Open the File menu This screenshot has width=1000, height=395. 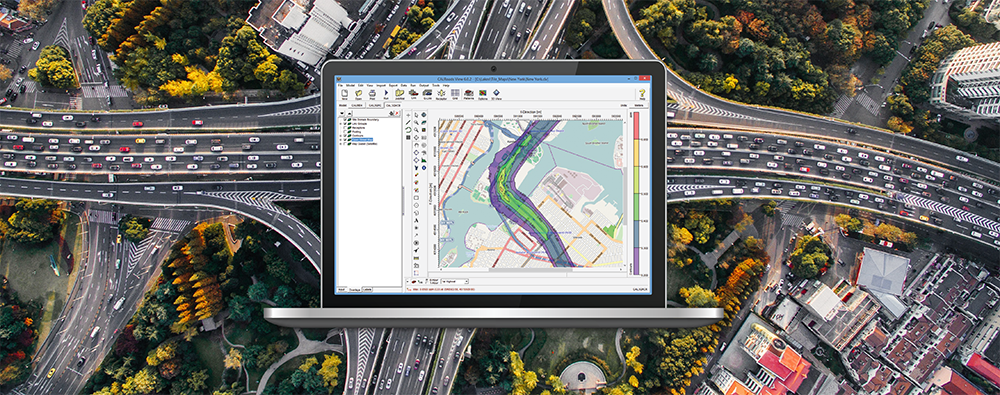coord(340,86)
